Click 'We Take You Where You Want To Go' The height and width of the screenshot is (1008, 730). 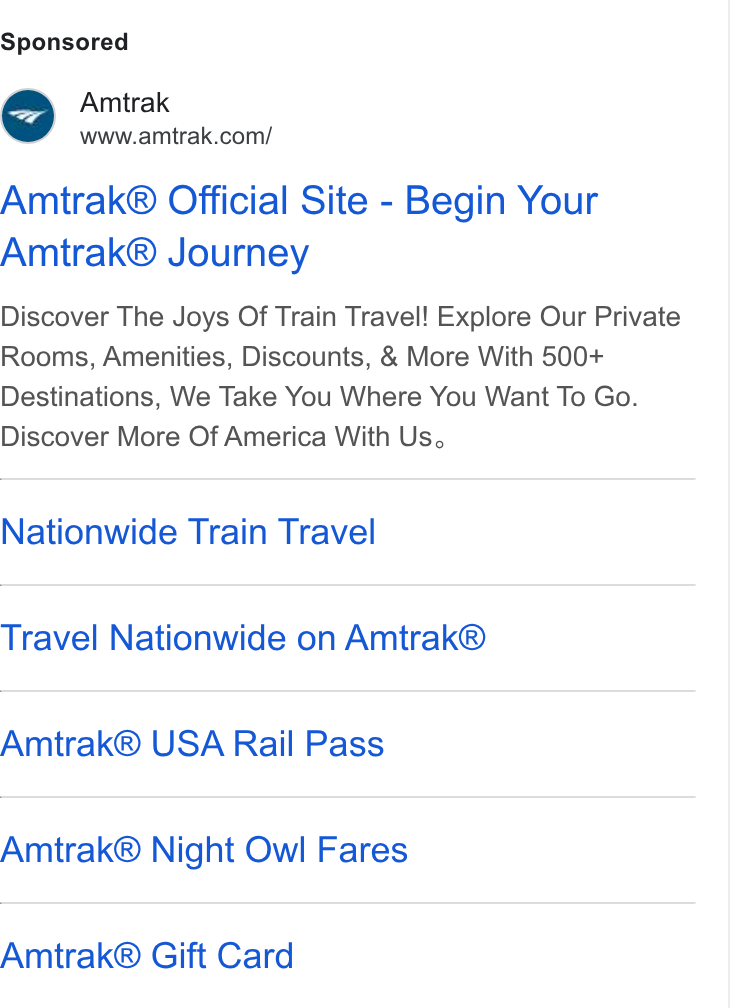tap(401, 397)
